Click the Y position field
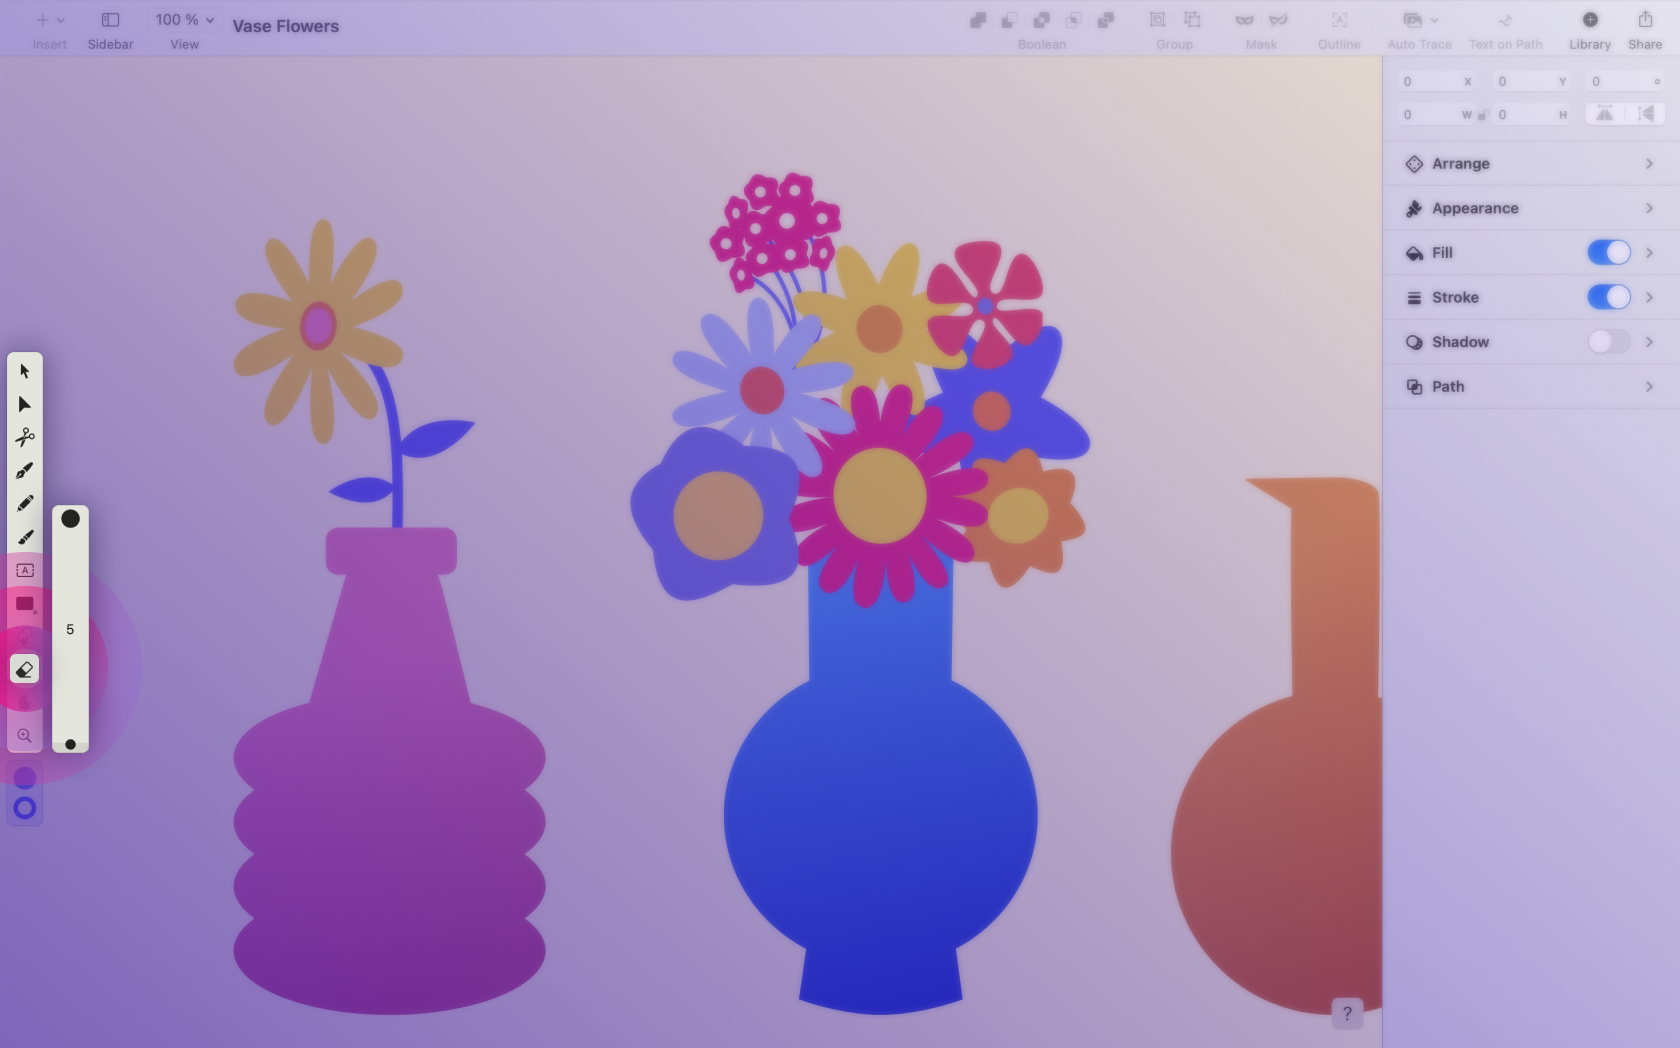Viewport: 1680px width, 1048px height. [1532, 82]
